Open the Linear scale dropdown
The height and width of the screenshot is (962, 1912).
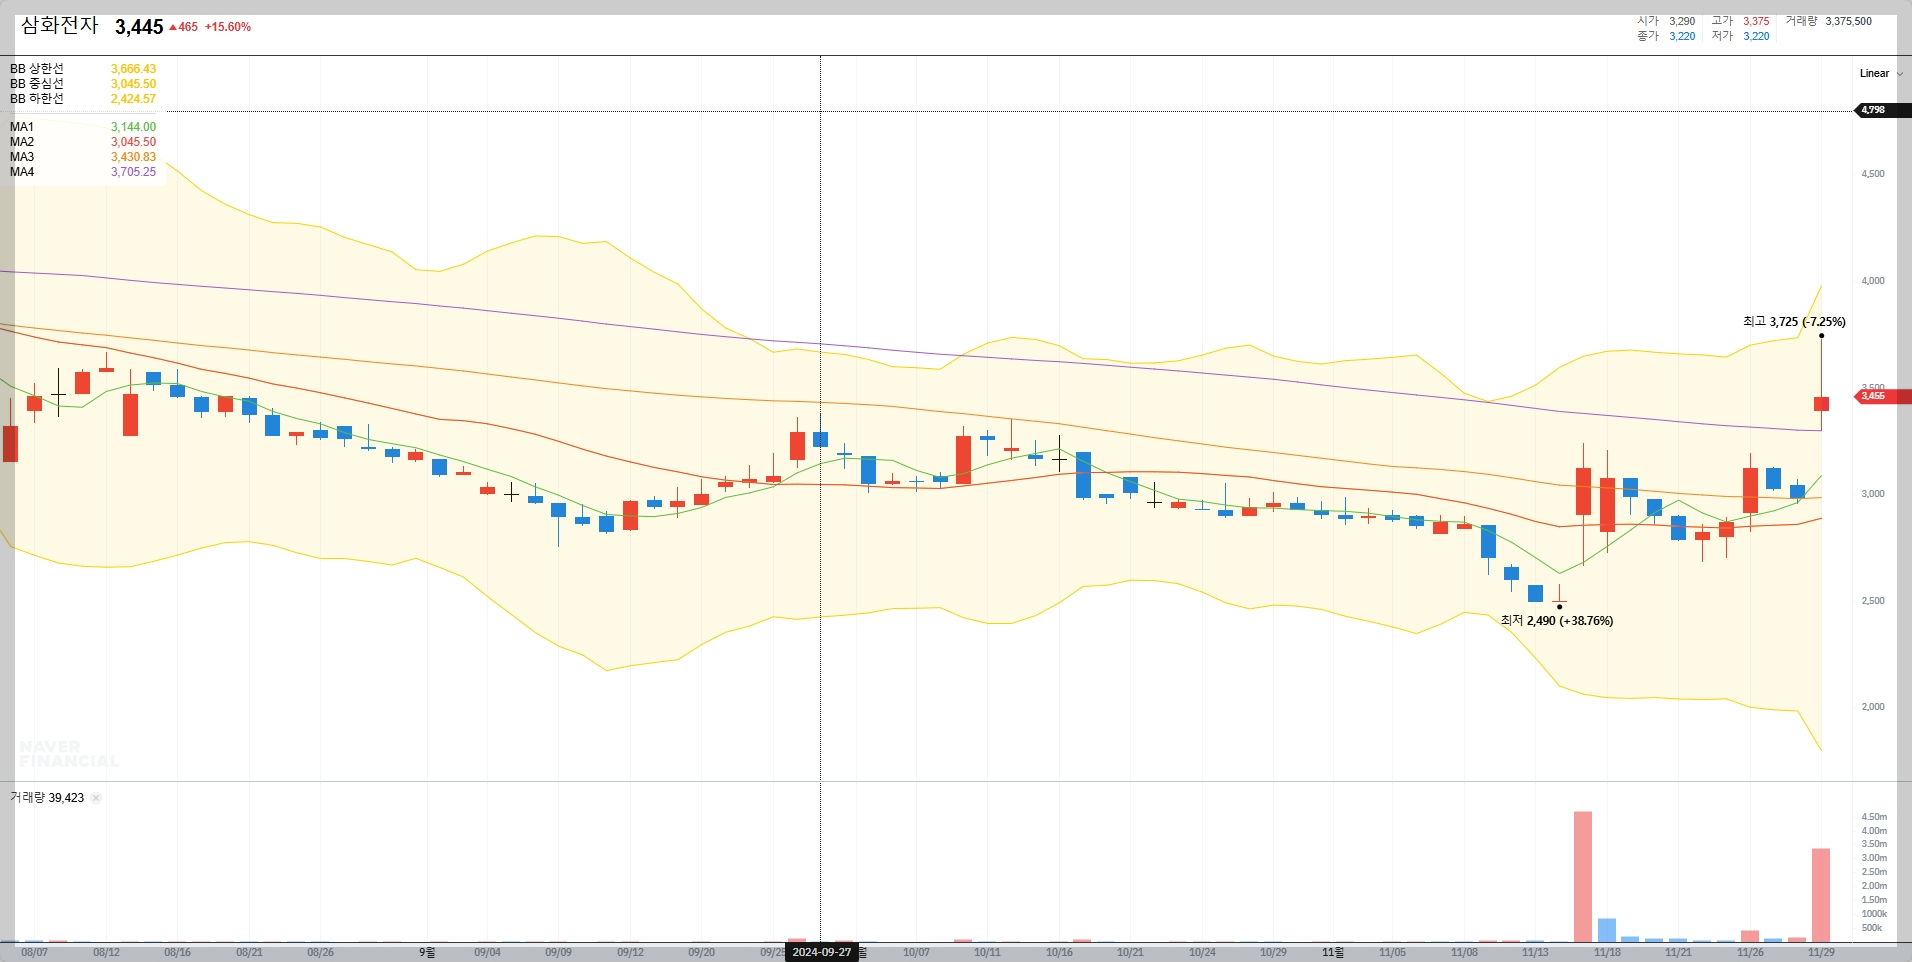coord(1881,73)
